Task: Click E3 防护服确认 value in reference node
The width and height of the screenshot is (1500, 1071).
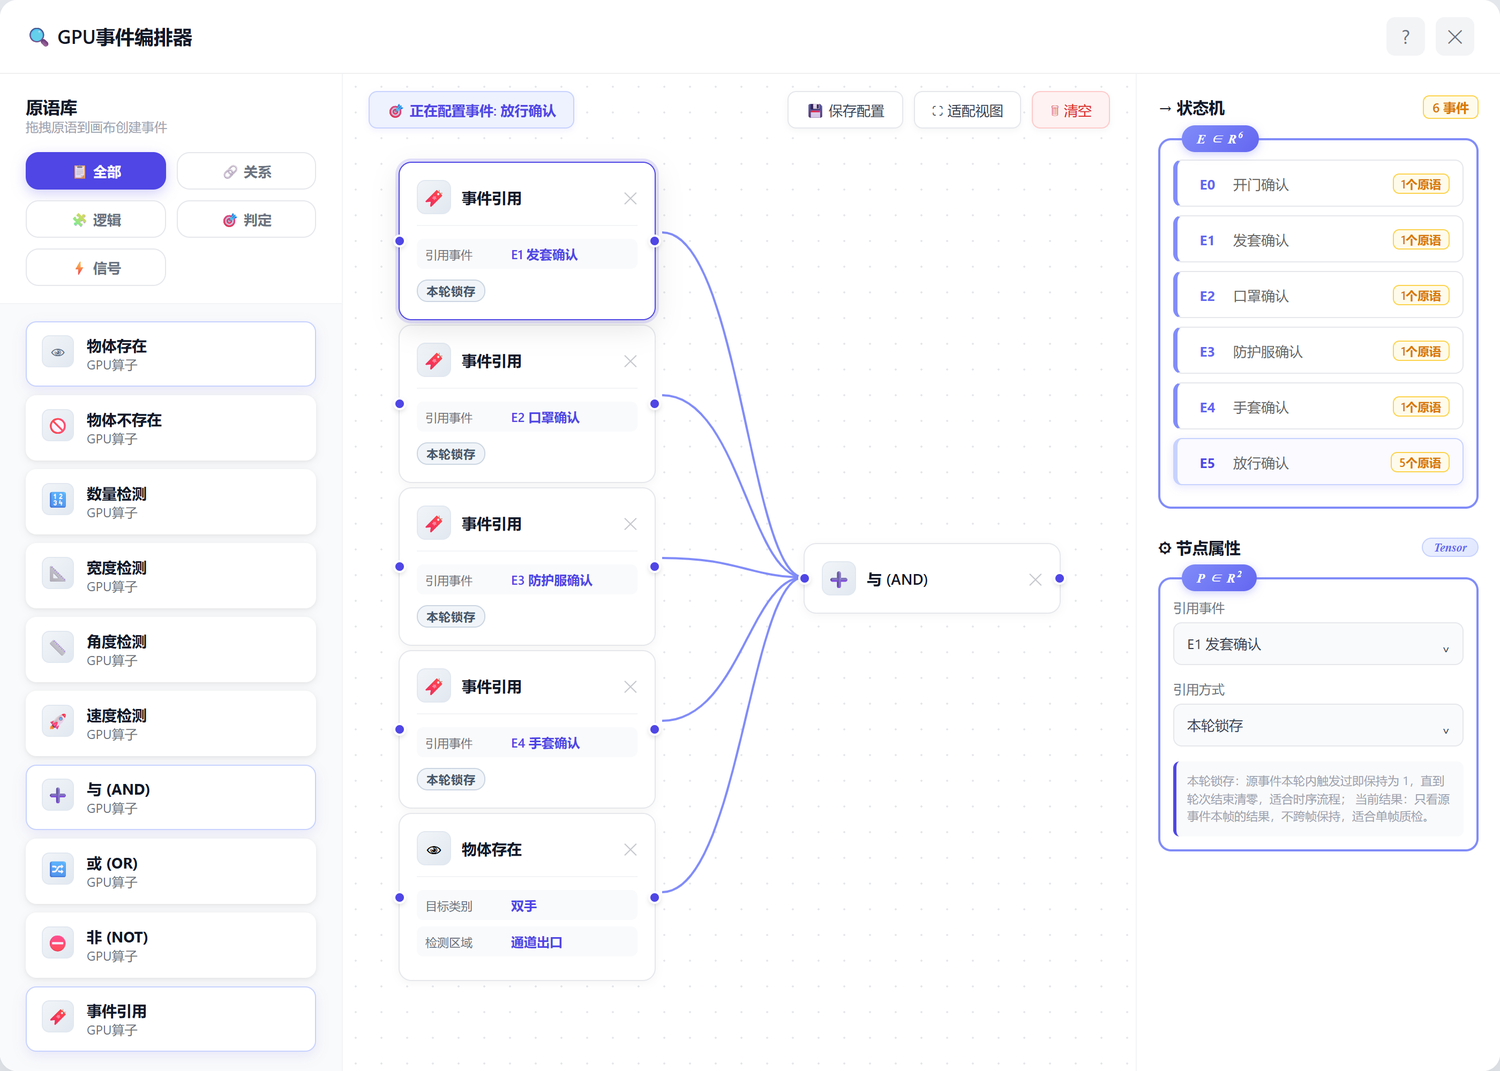Action: tap(551, 580)
